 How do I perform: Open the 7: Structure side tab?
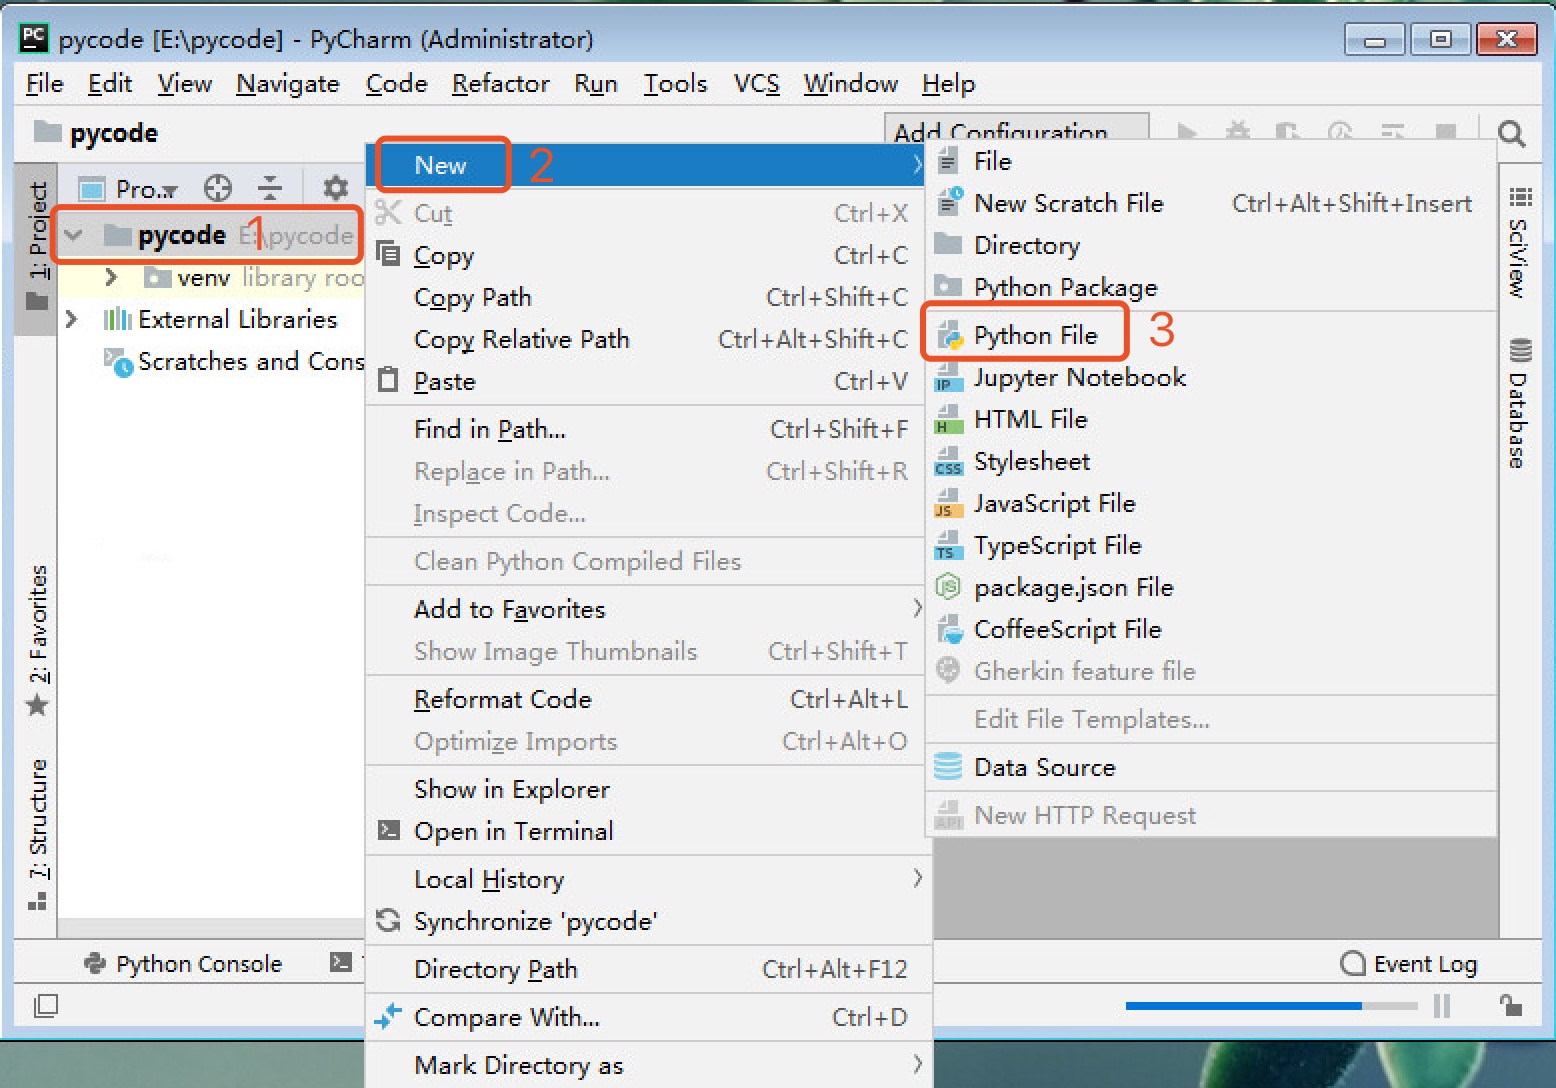37,834
